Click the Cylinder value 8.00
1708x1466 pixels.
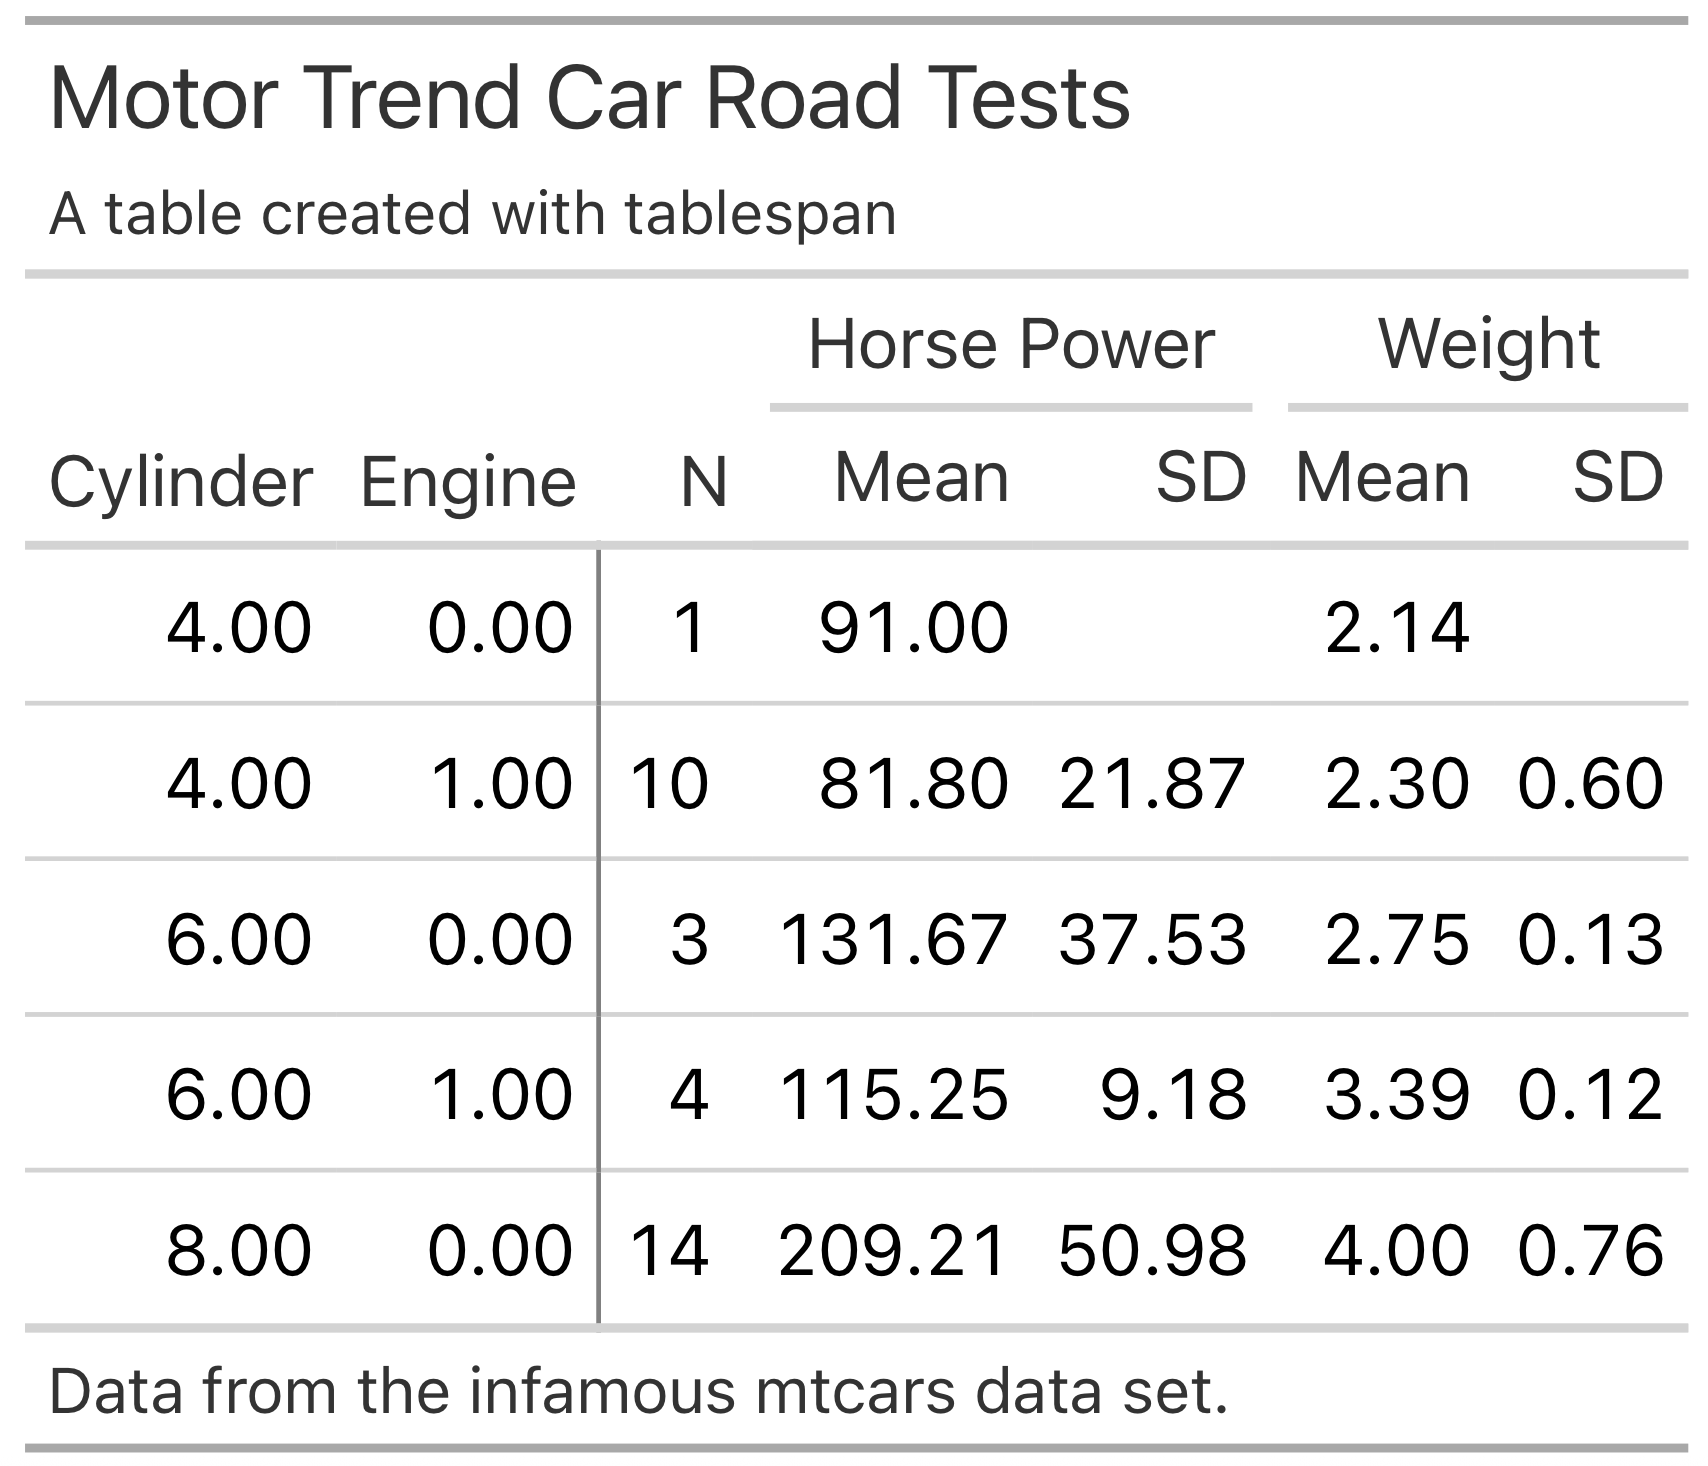point(239,1251)
